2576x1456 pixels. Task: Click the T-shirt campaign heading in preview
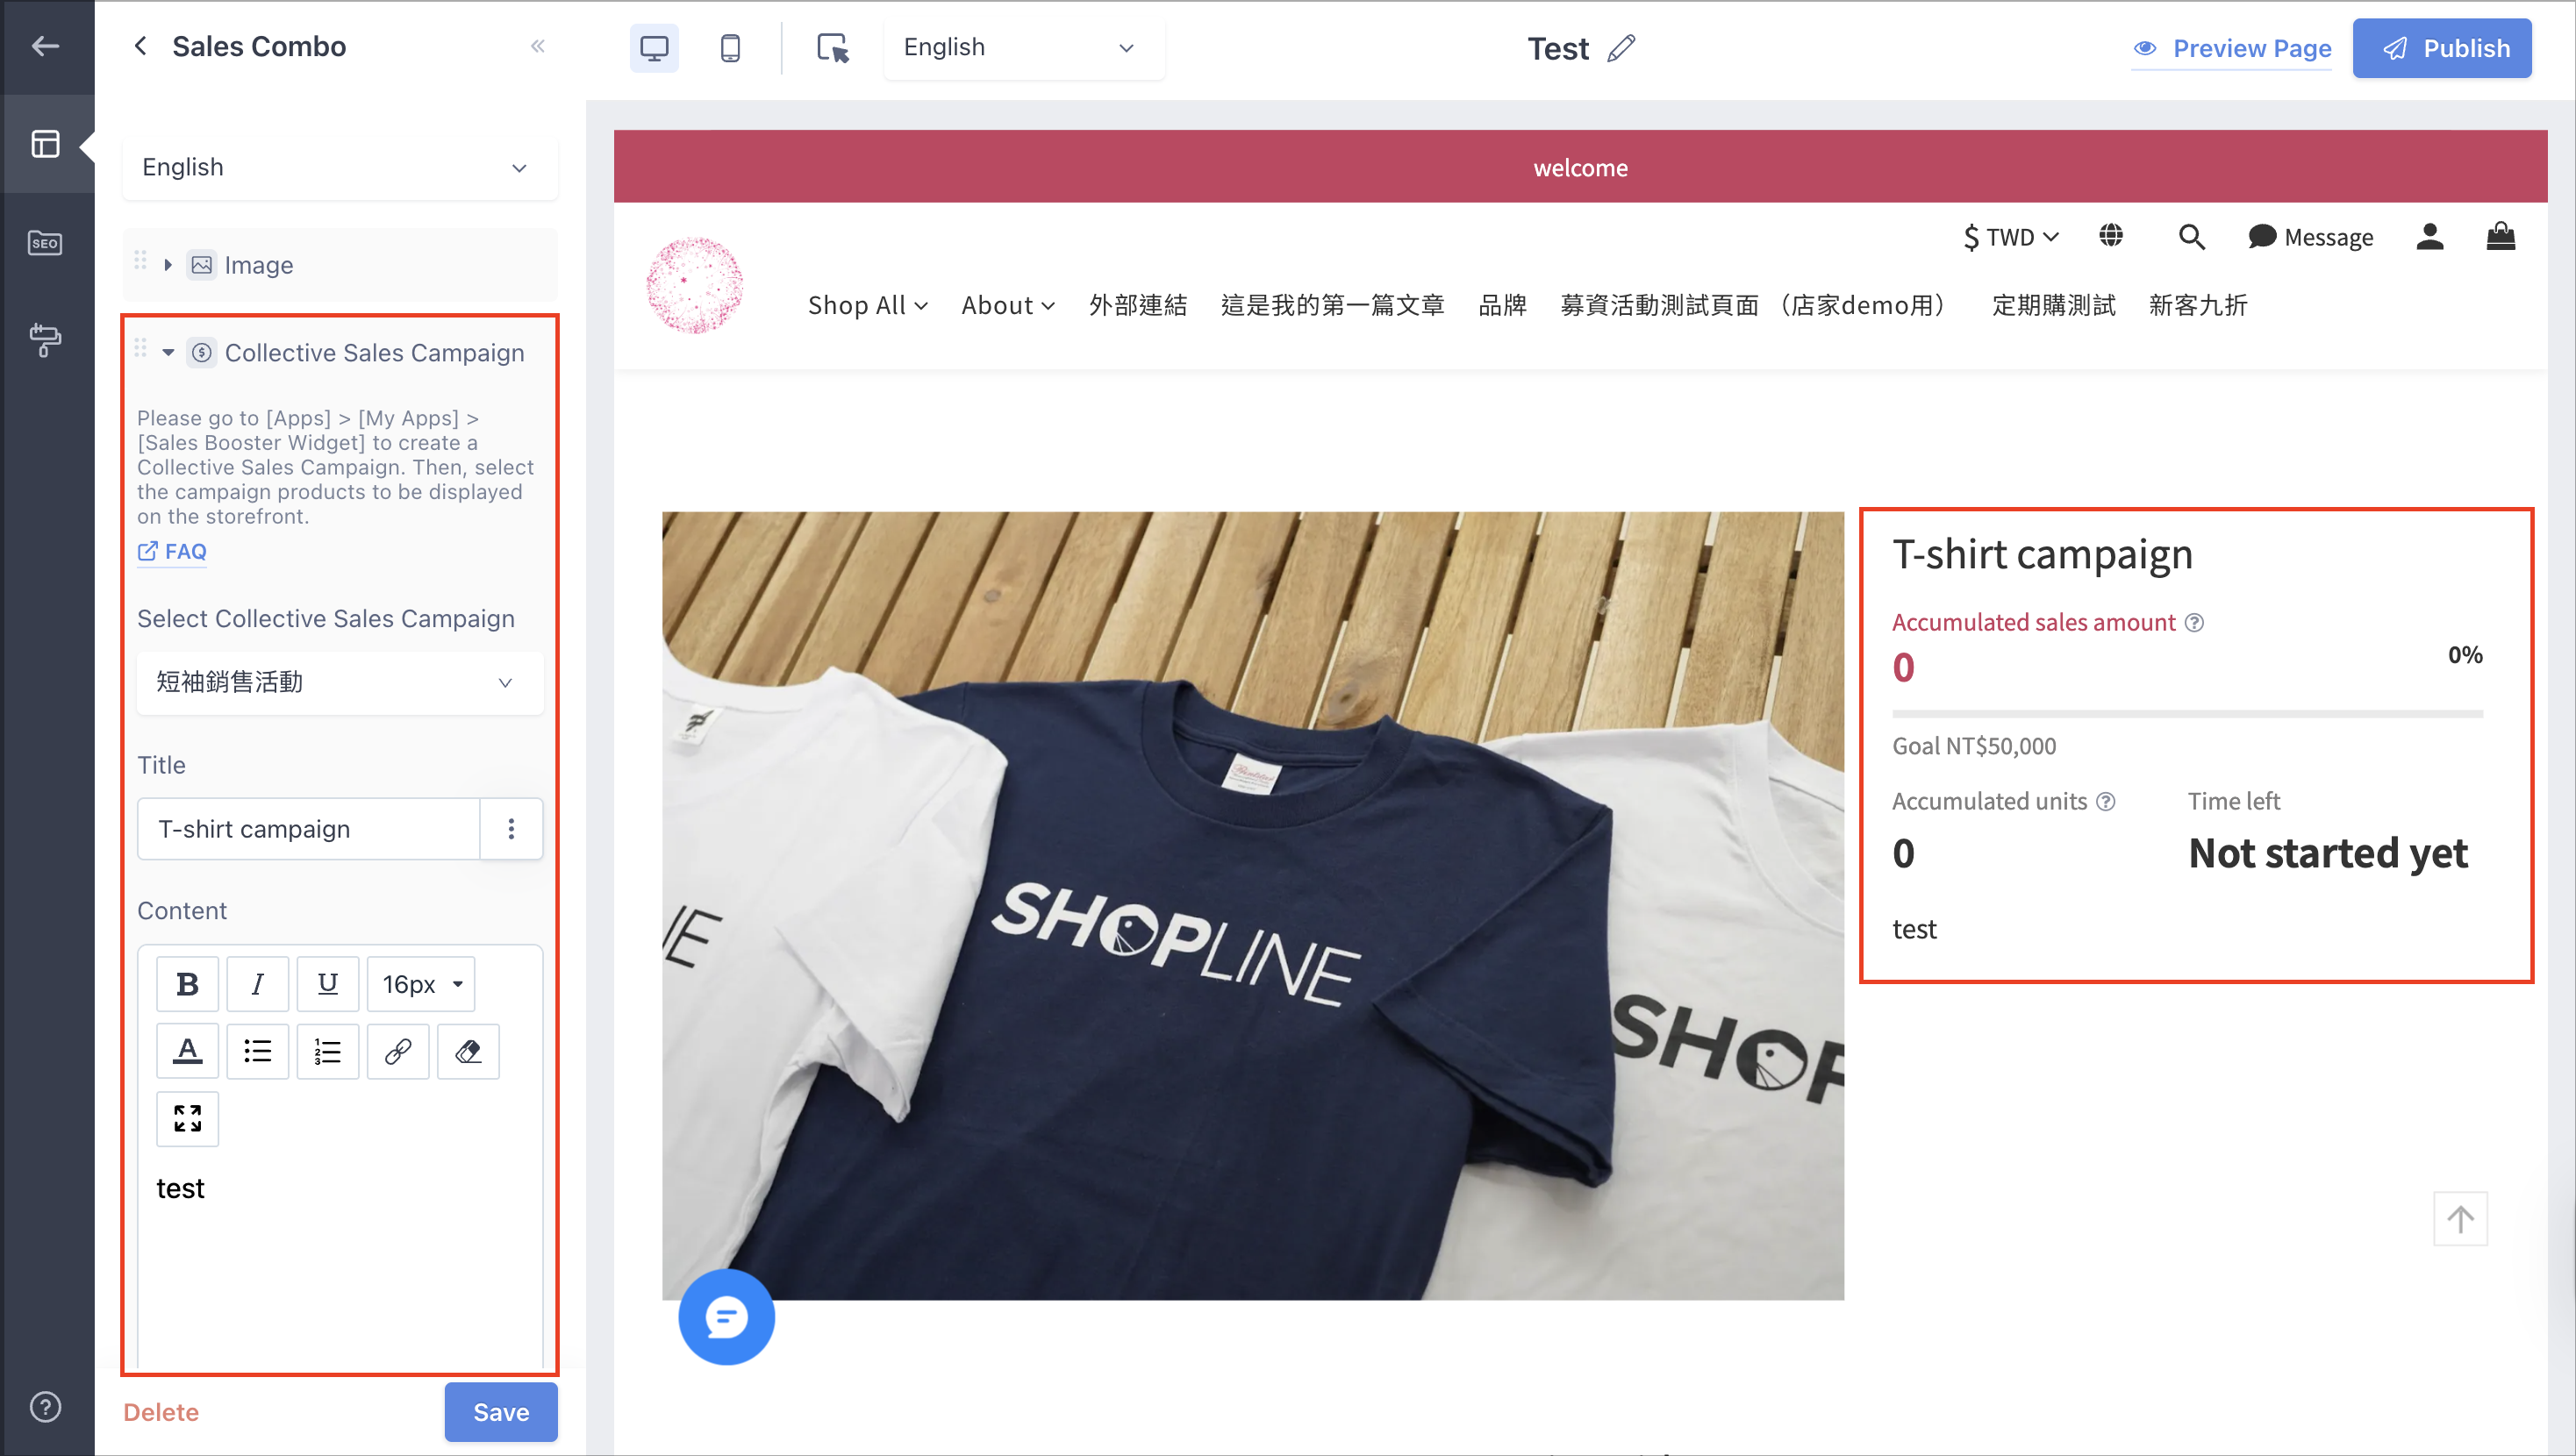[x=2042, y=554]
